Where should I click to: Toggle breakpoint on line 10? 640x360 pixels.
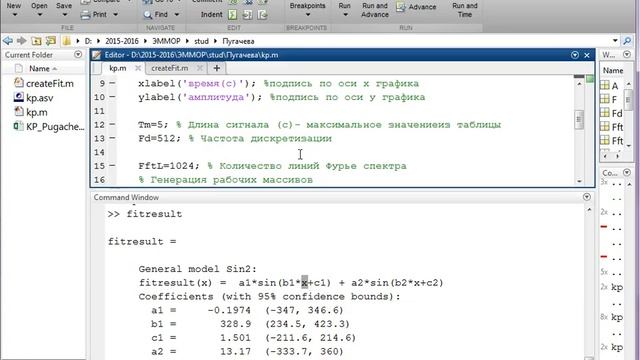[x=112, y=97]
